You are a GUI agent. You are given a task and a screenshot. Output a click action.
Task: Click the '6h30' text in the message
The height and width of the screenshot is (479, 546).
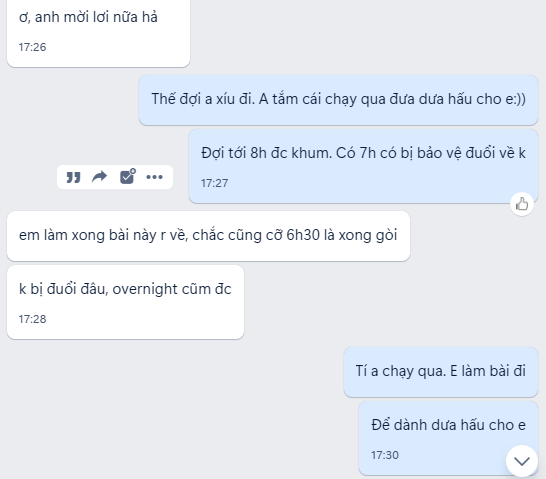tap(303, 235)
